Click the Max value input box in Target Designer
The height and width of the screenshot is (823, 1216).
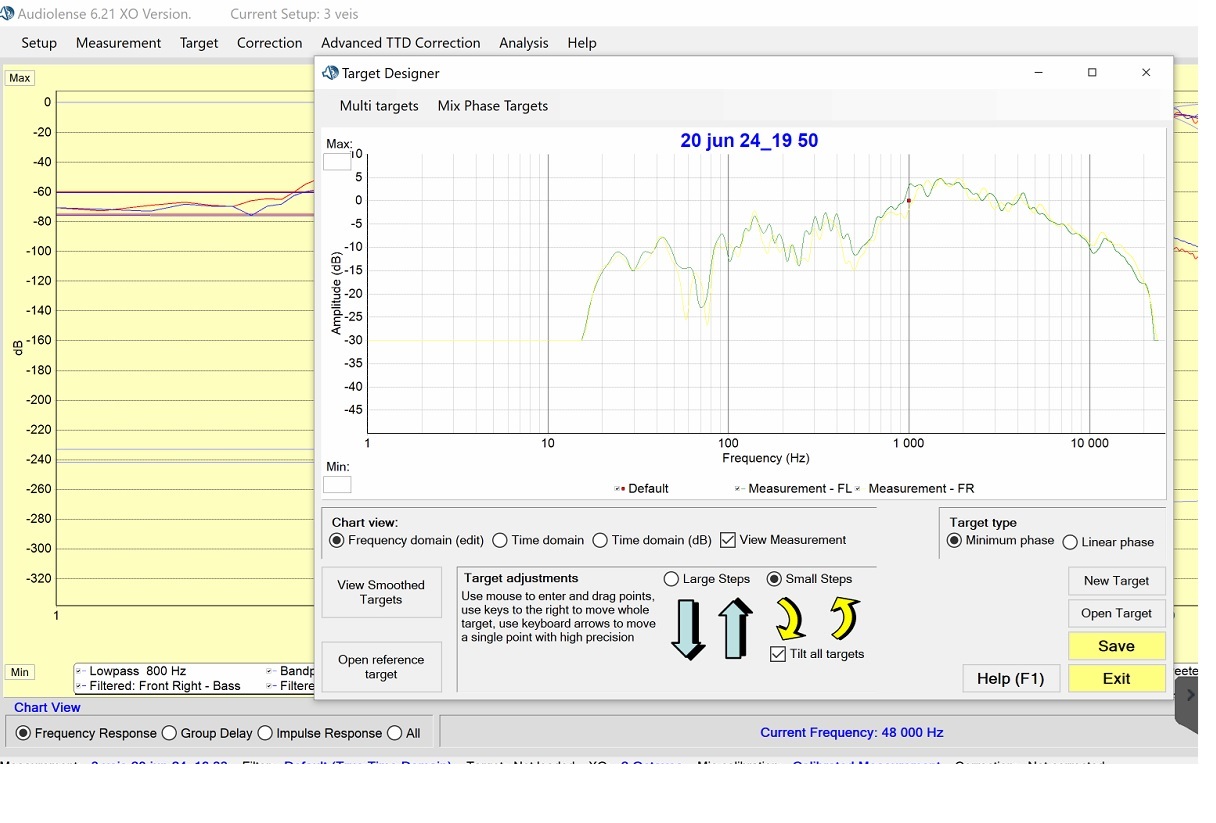tap(337, 161)
